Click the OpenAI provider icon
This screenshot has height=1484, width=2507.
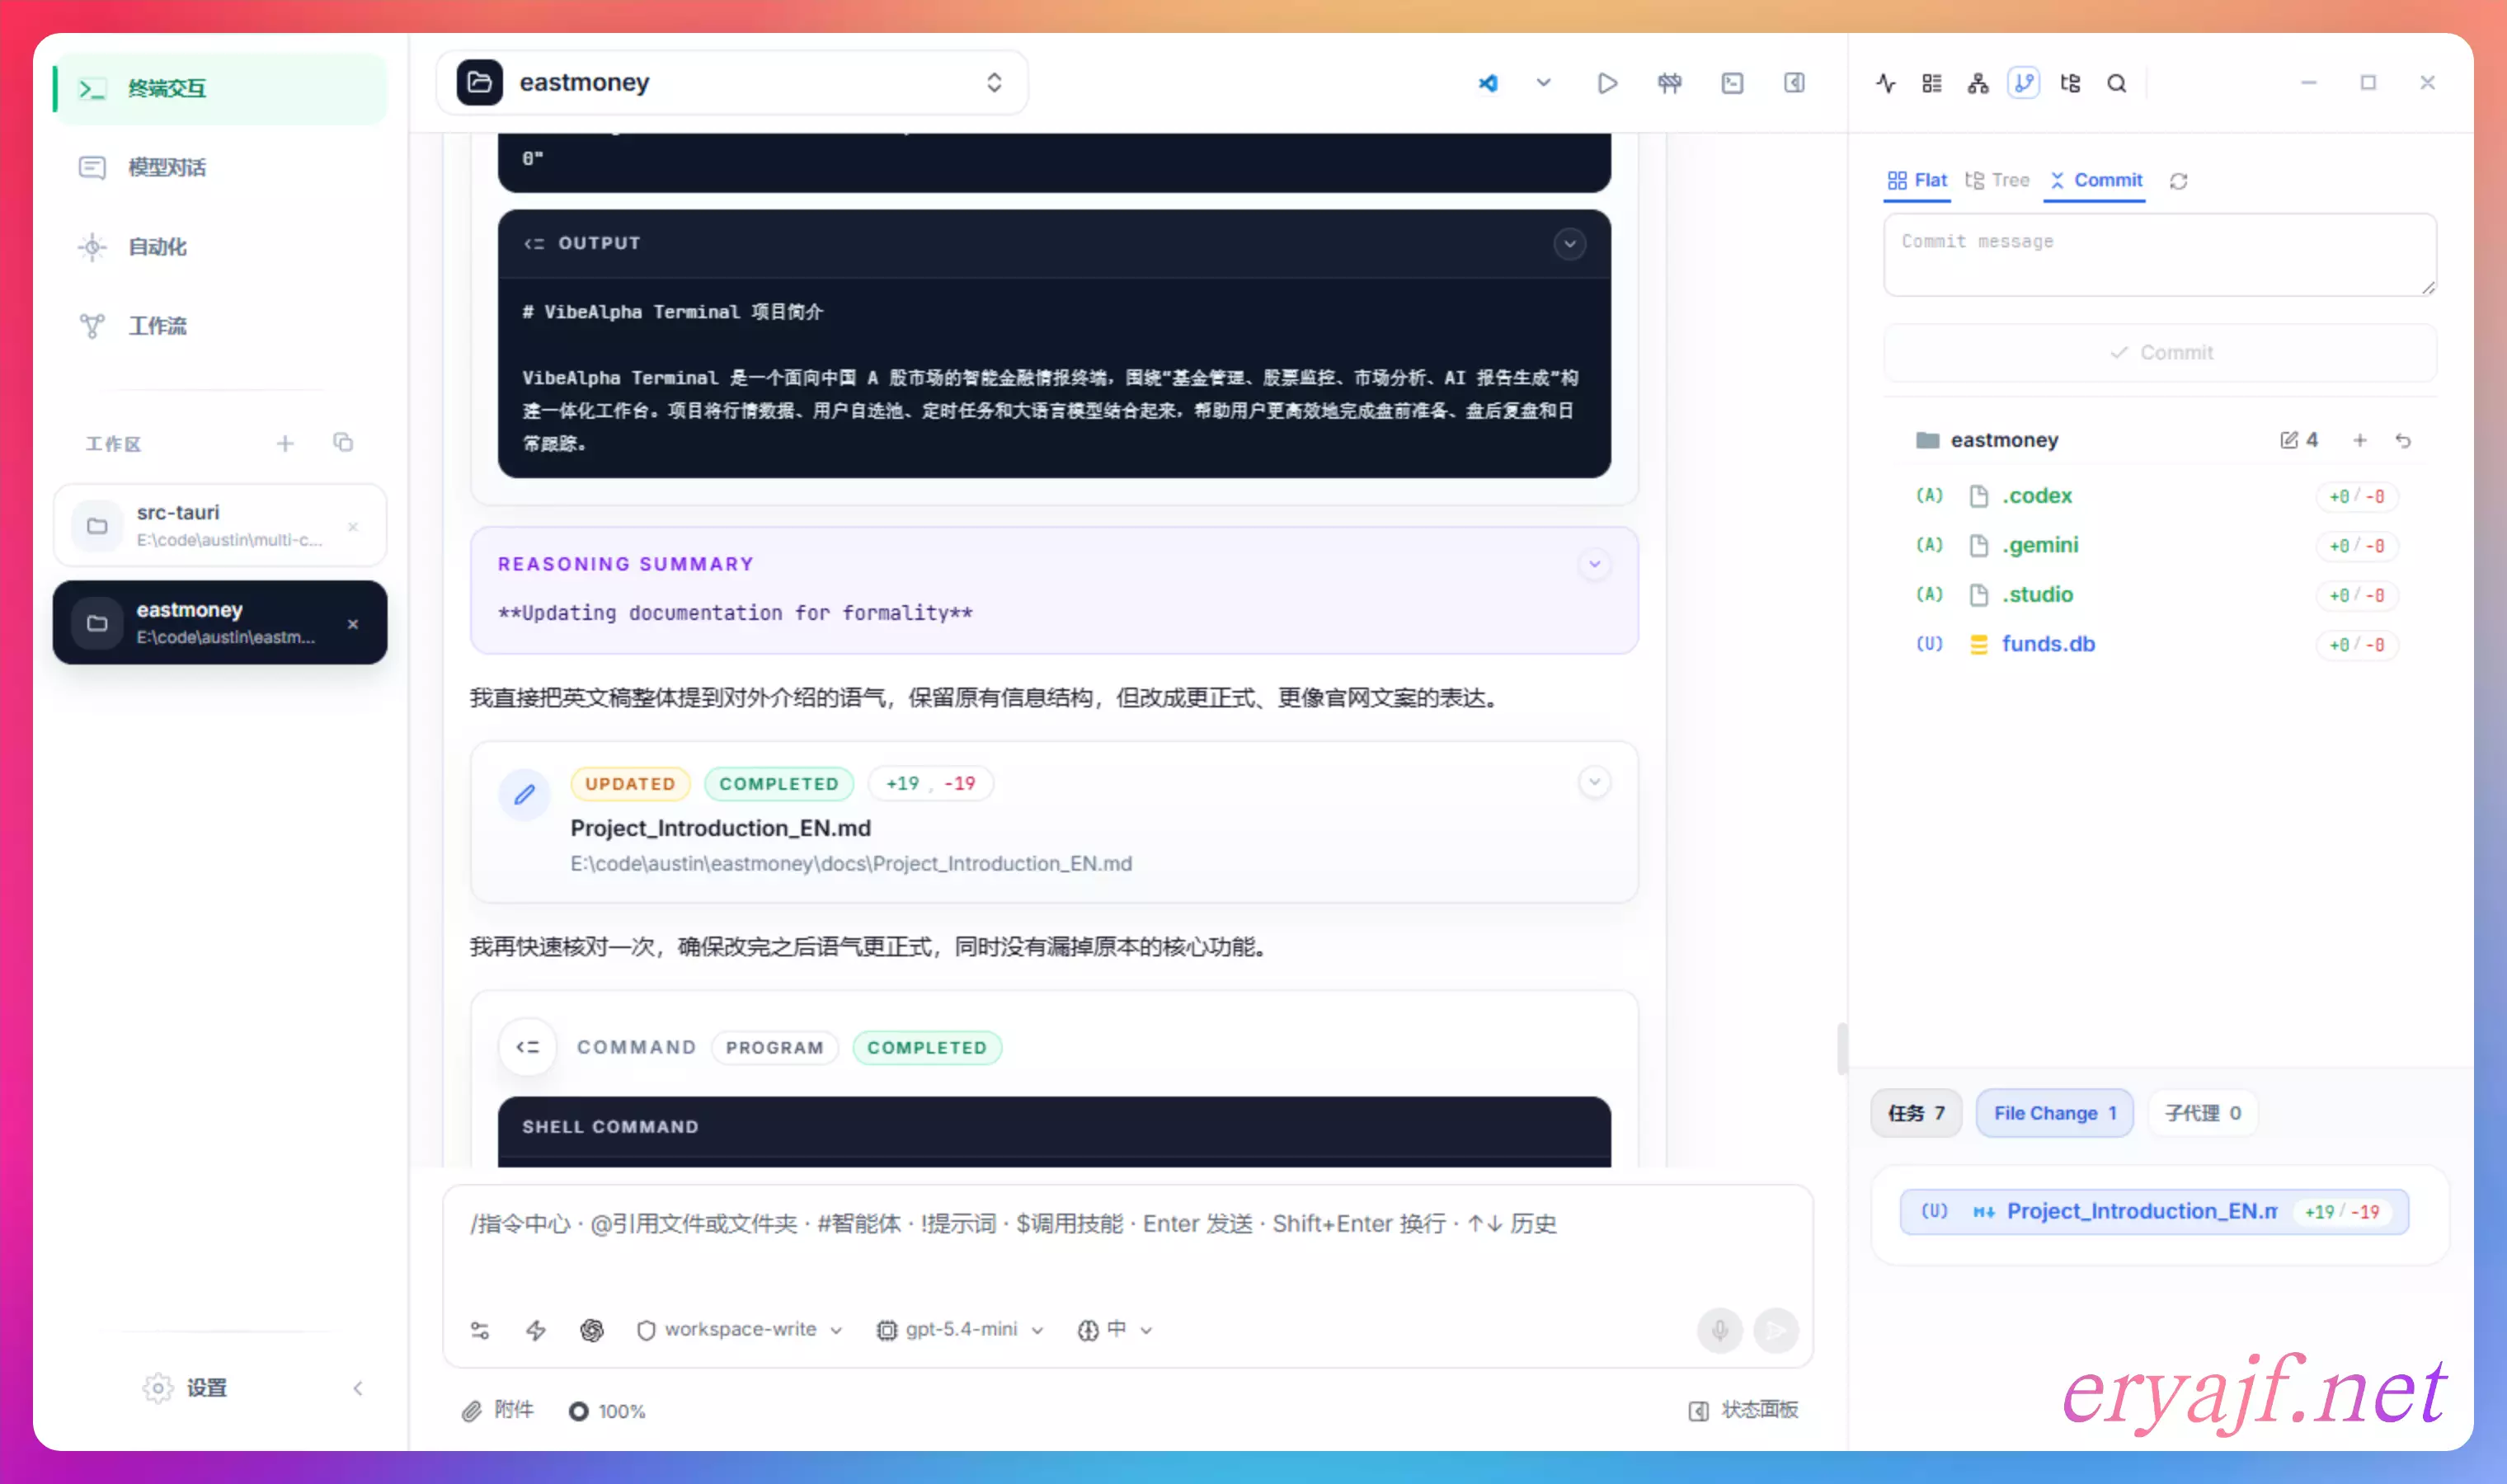coord(592,1330)
